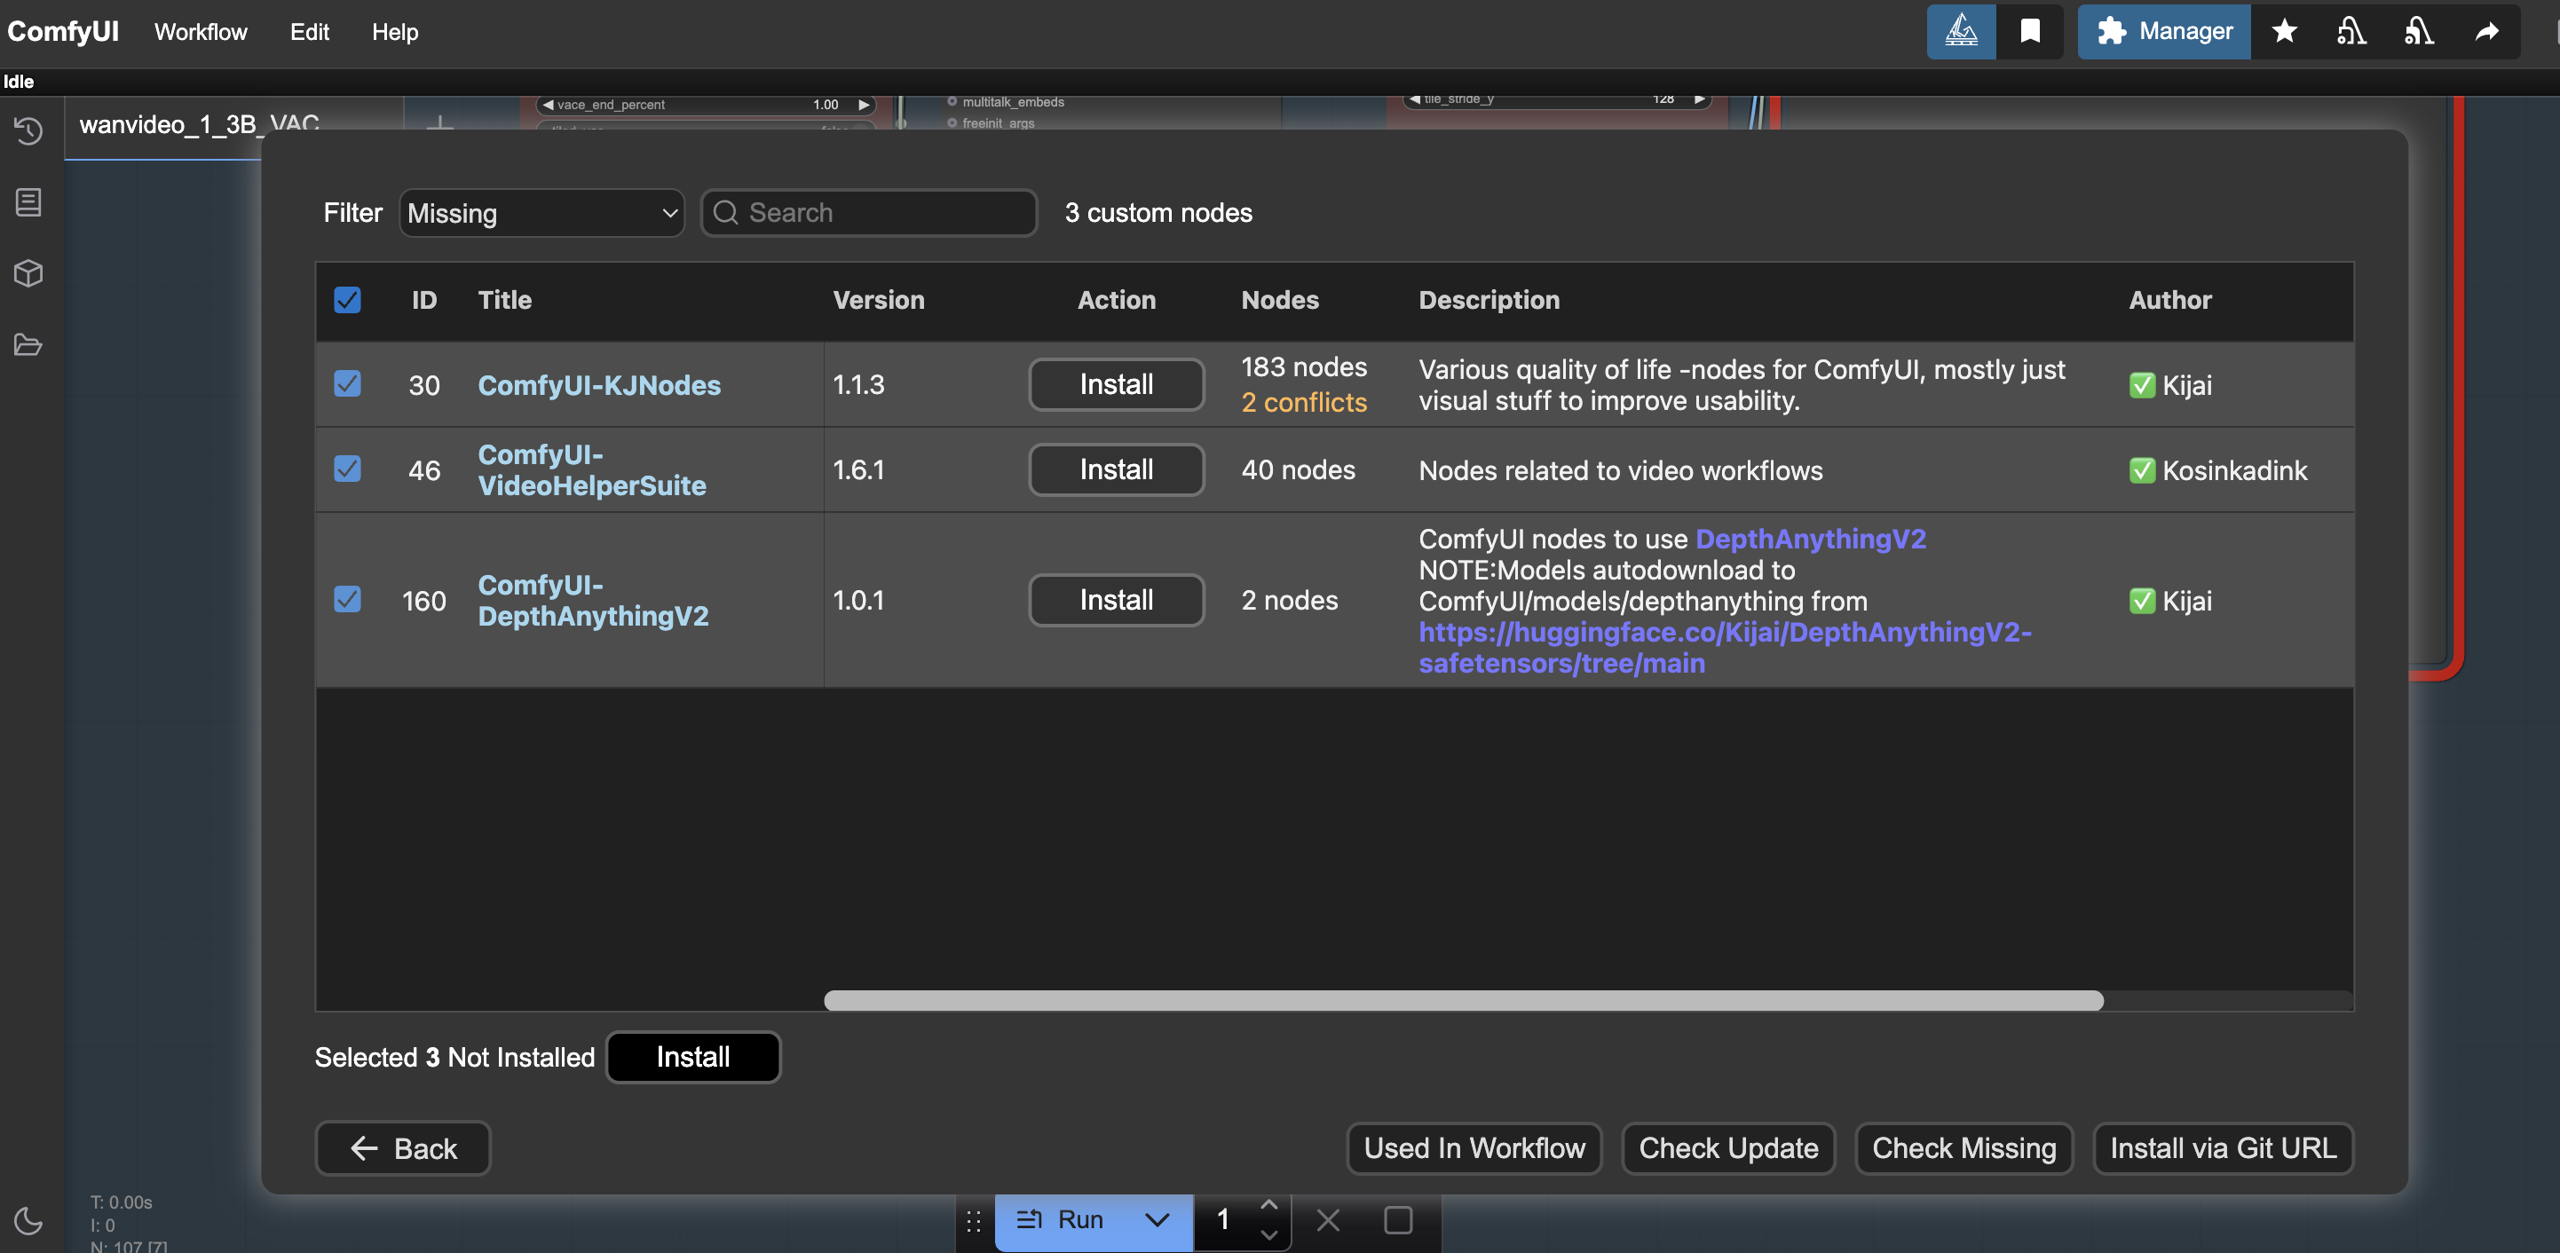Click the version 1.6.1 cell
Image resolution: width=2560 pixels, height=1253 pixels.
[859, 470]
